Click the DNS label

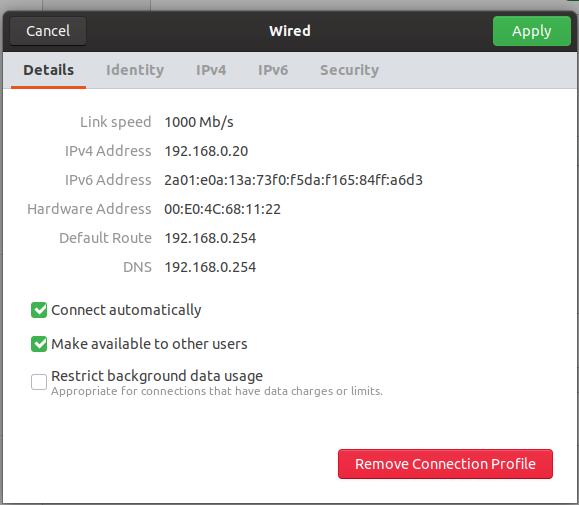137,267
